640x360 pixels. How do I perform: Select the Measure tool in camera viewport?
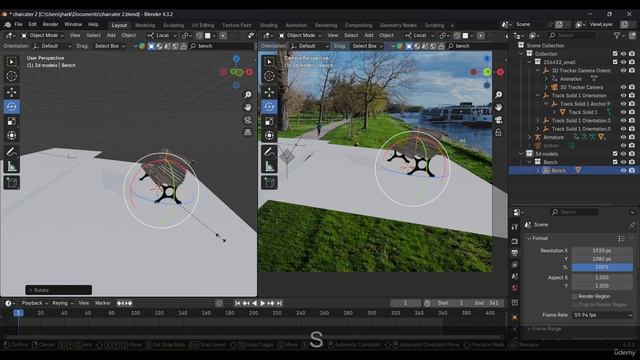[269, 166]
